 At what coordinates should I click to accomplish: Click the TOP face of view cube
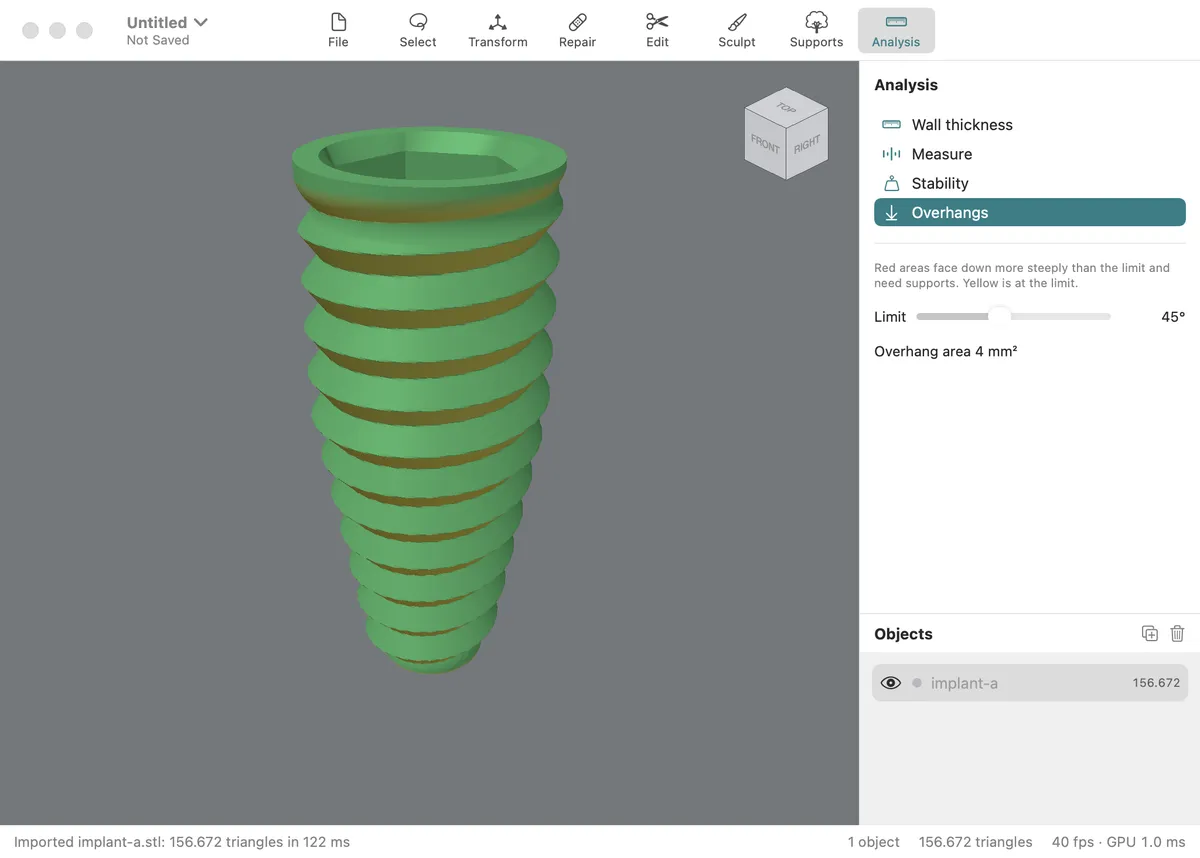pyautogui.click(x=786, y=107)
